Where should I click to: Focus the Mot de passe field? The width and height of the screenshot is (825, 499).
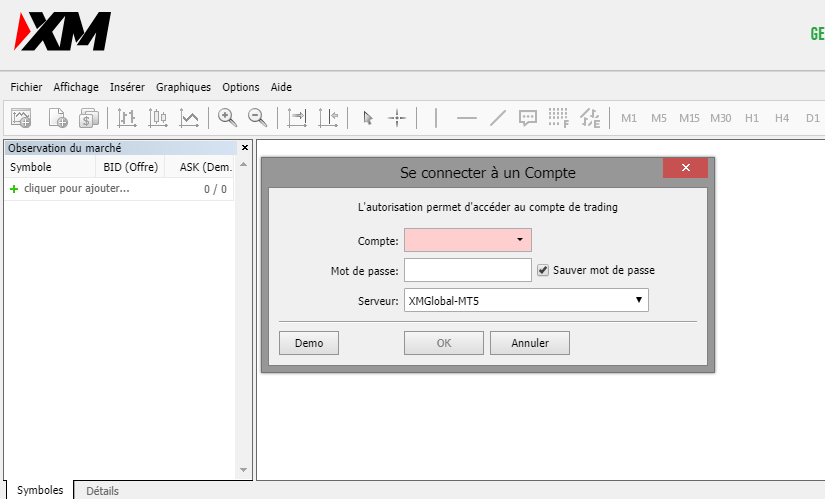coord(468,270)
